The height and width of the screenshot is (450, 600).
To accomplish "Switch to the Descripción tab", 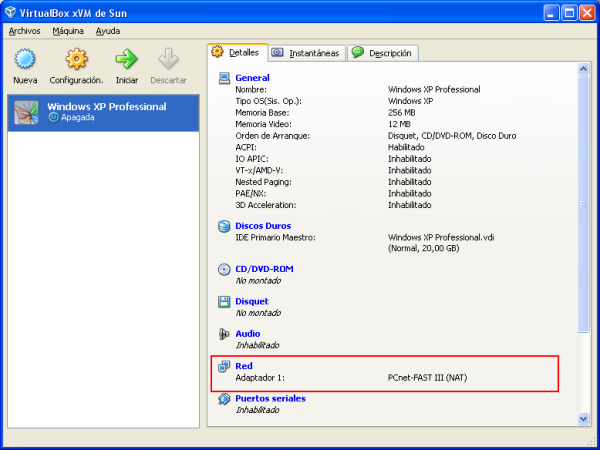I will (384, 53).
